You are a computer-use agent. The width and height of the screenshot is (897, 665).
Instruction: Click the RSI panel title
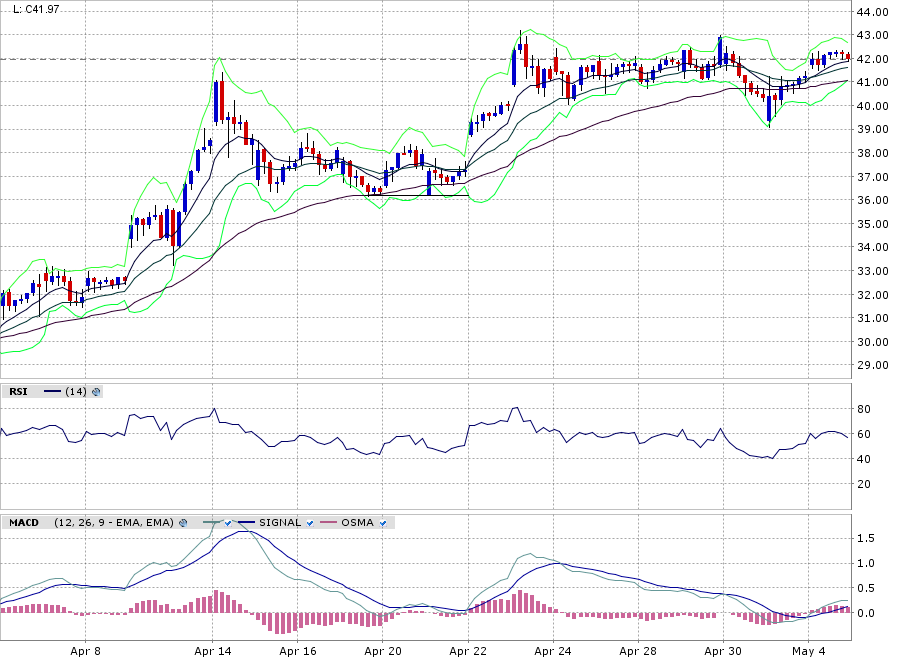[x=18, y=392]
